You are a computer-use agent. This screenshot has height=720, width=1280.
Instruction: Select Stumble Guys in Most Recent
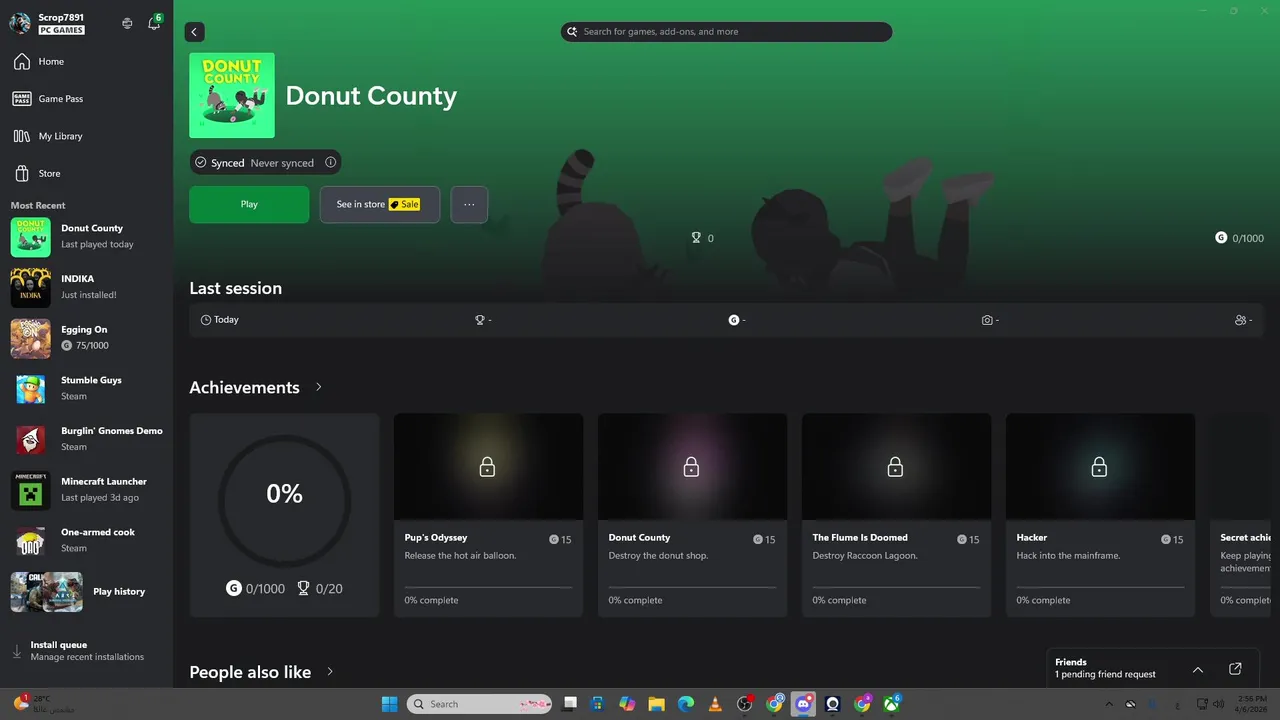pos(86,389)
